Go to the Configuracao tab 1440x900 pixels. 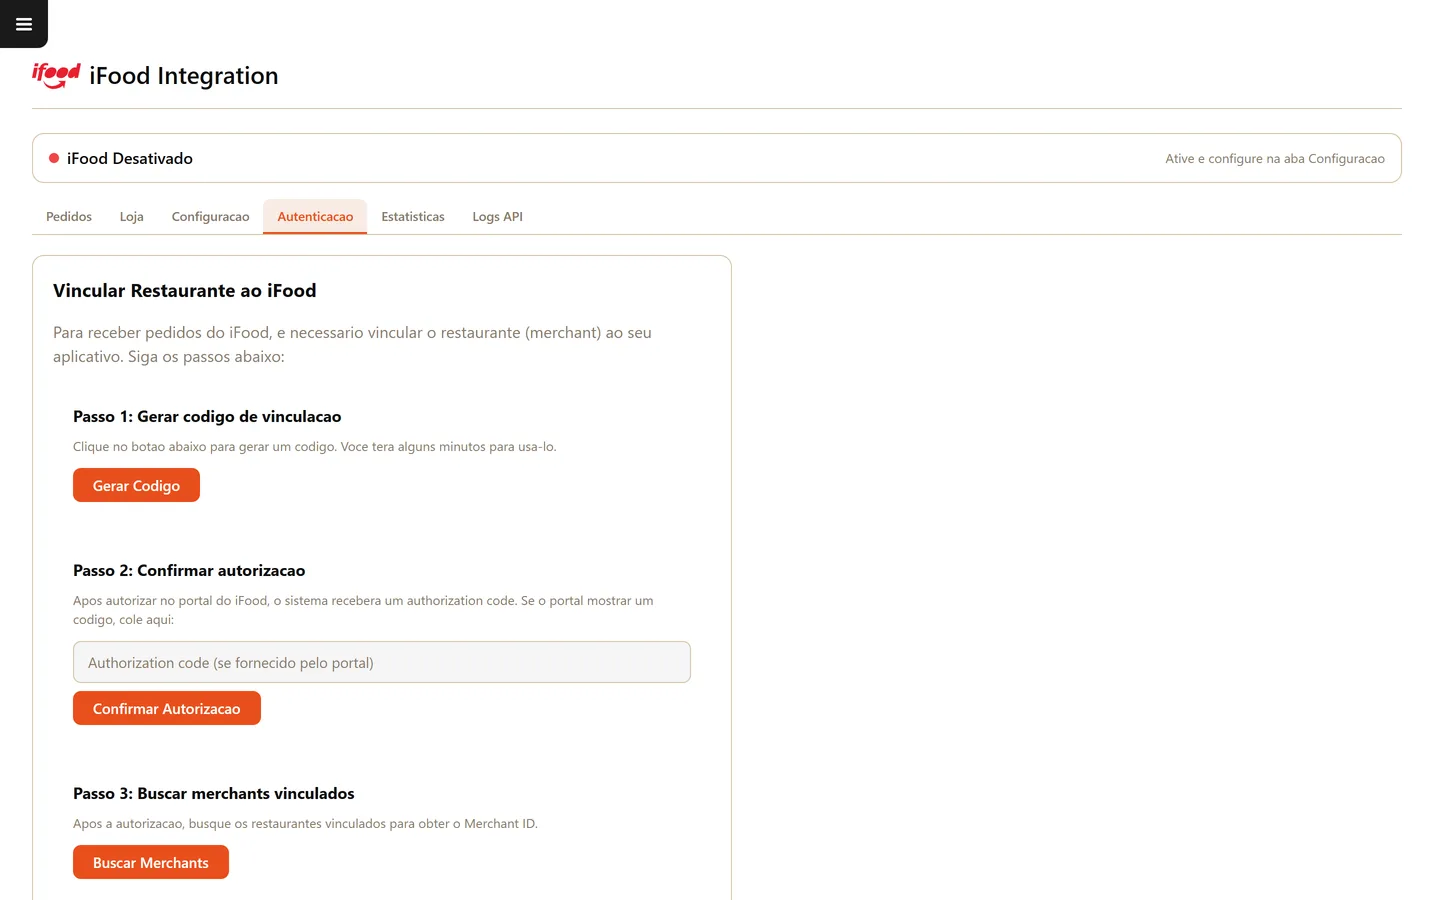click(210, 217)
